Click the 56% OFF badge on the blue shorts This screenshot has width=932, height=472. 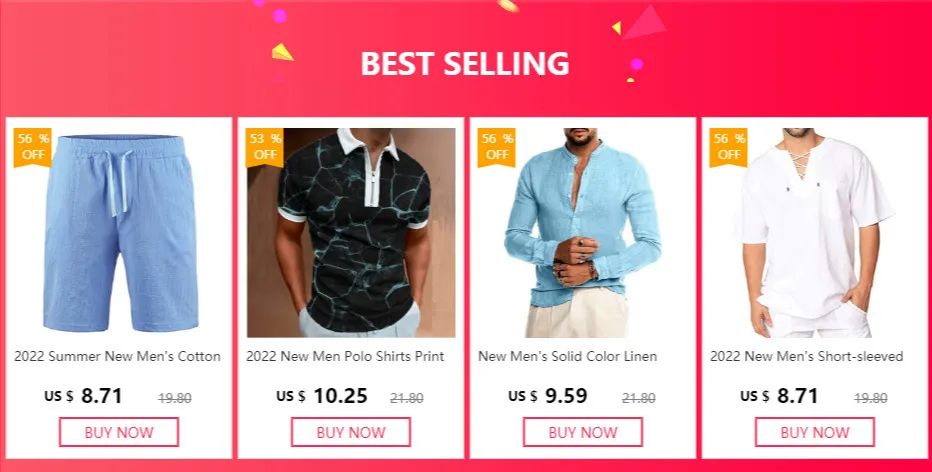33,147
